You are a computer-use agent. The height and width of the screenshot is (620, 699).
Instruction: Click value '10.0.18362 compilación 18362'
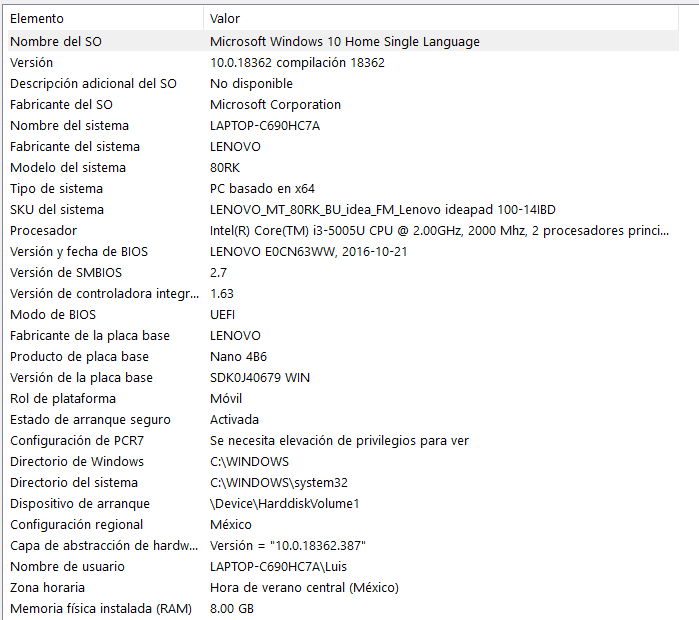[297, 62]
